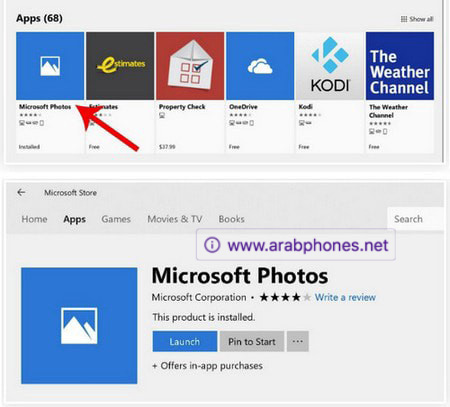The height and width of the screenshot is (407, 450).
Task: Click the OneDrive name label
Action: 243,107
